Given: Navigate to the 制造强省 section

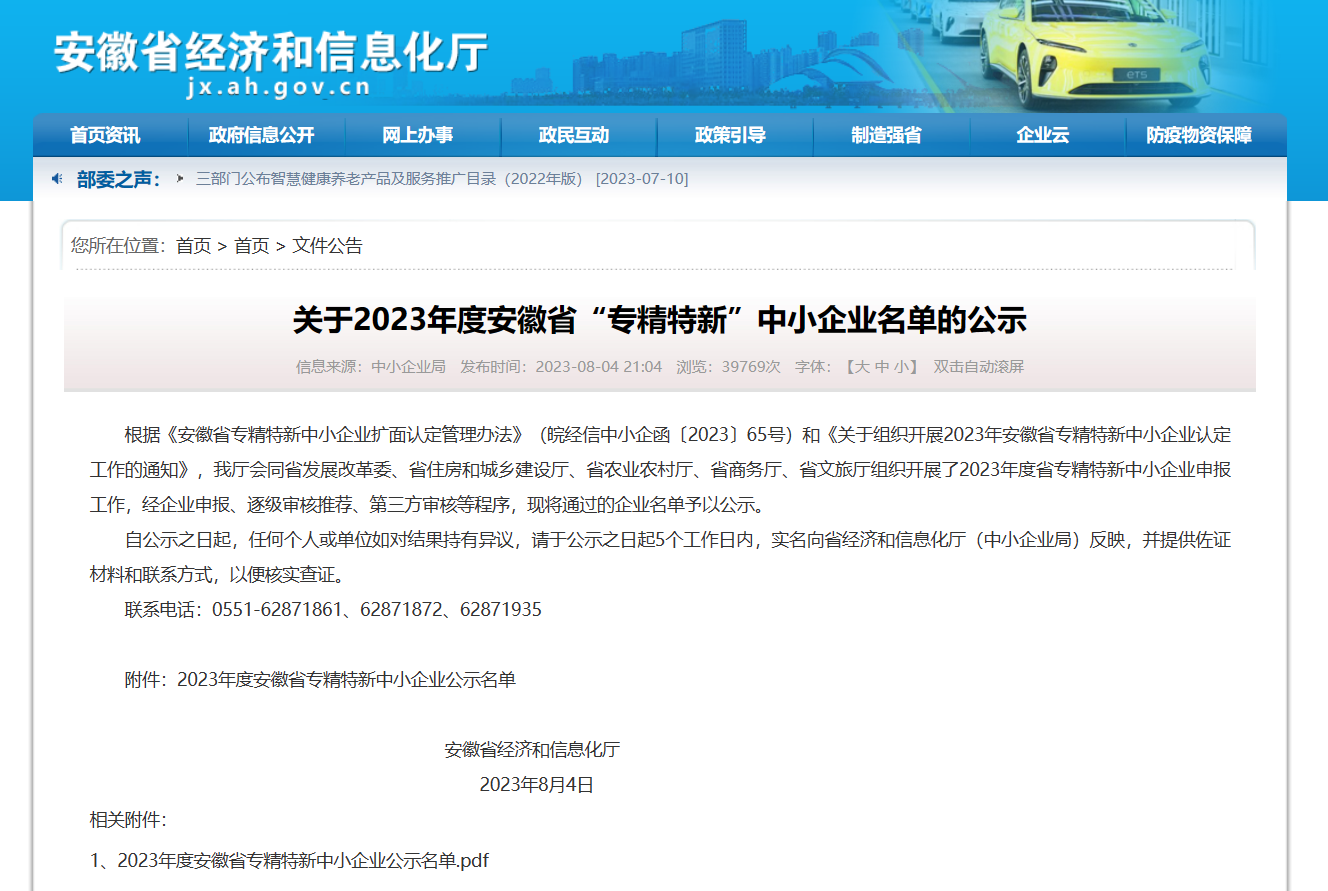Looking at the screenshot, I should (886, 135).
